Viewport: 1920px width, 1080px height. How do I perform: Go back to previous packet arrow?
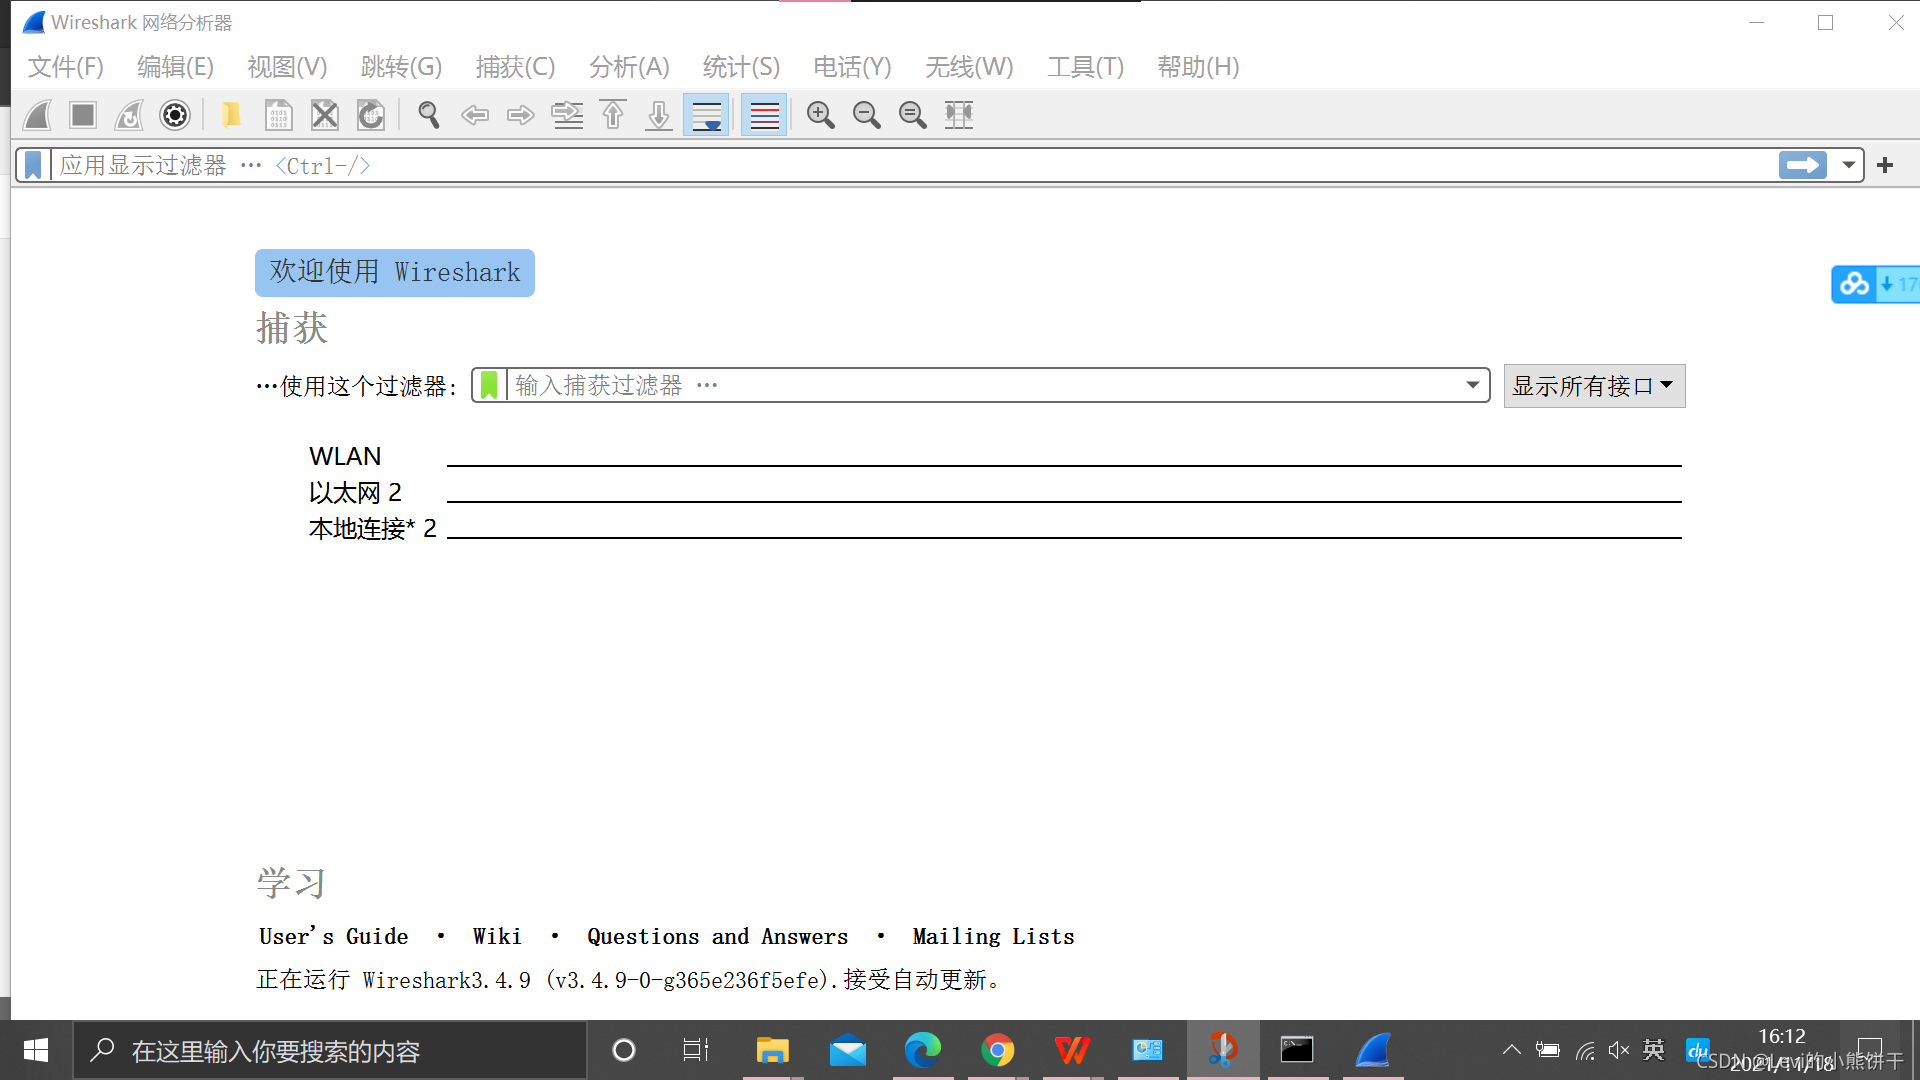point(475,115)
